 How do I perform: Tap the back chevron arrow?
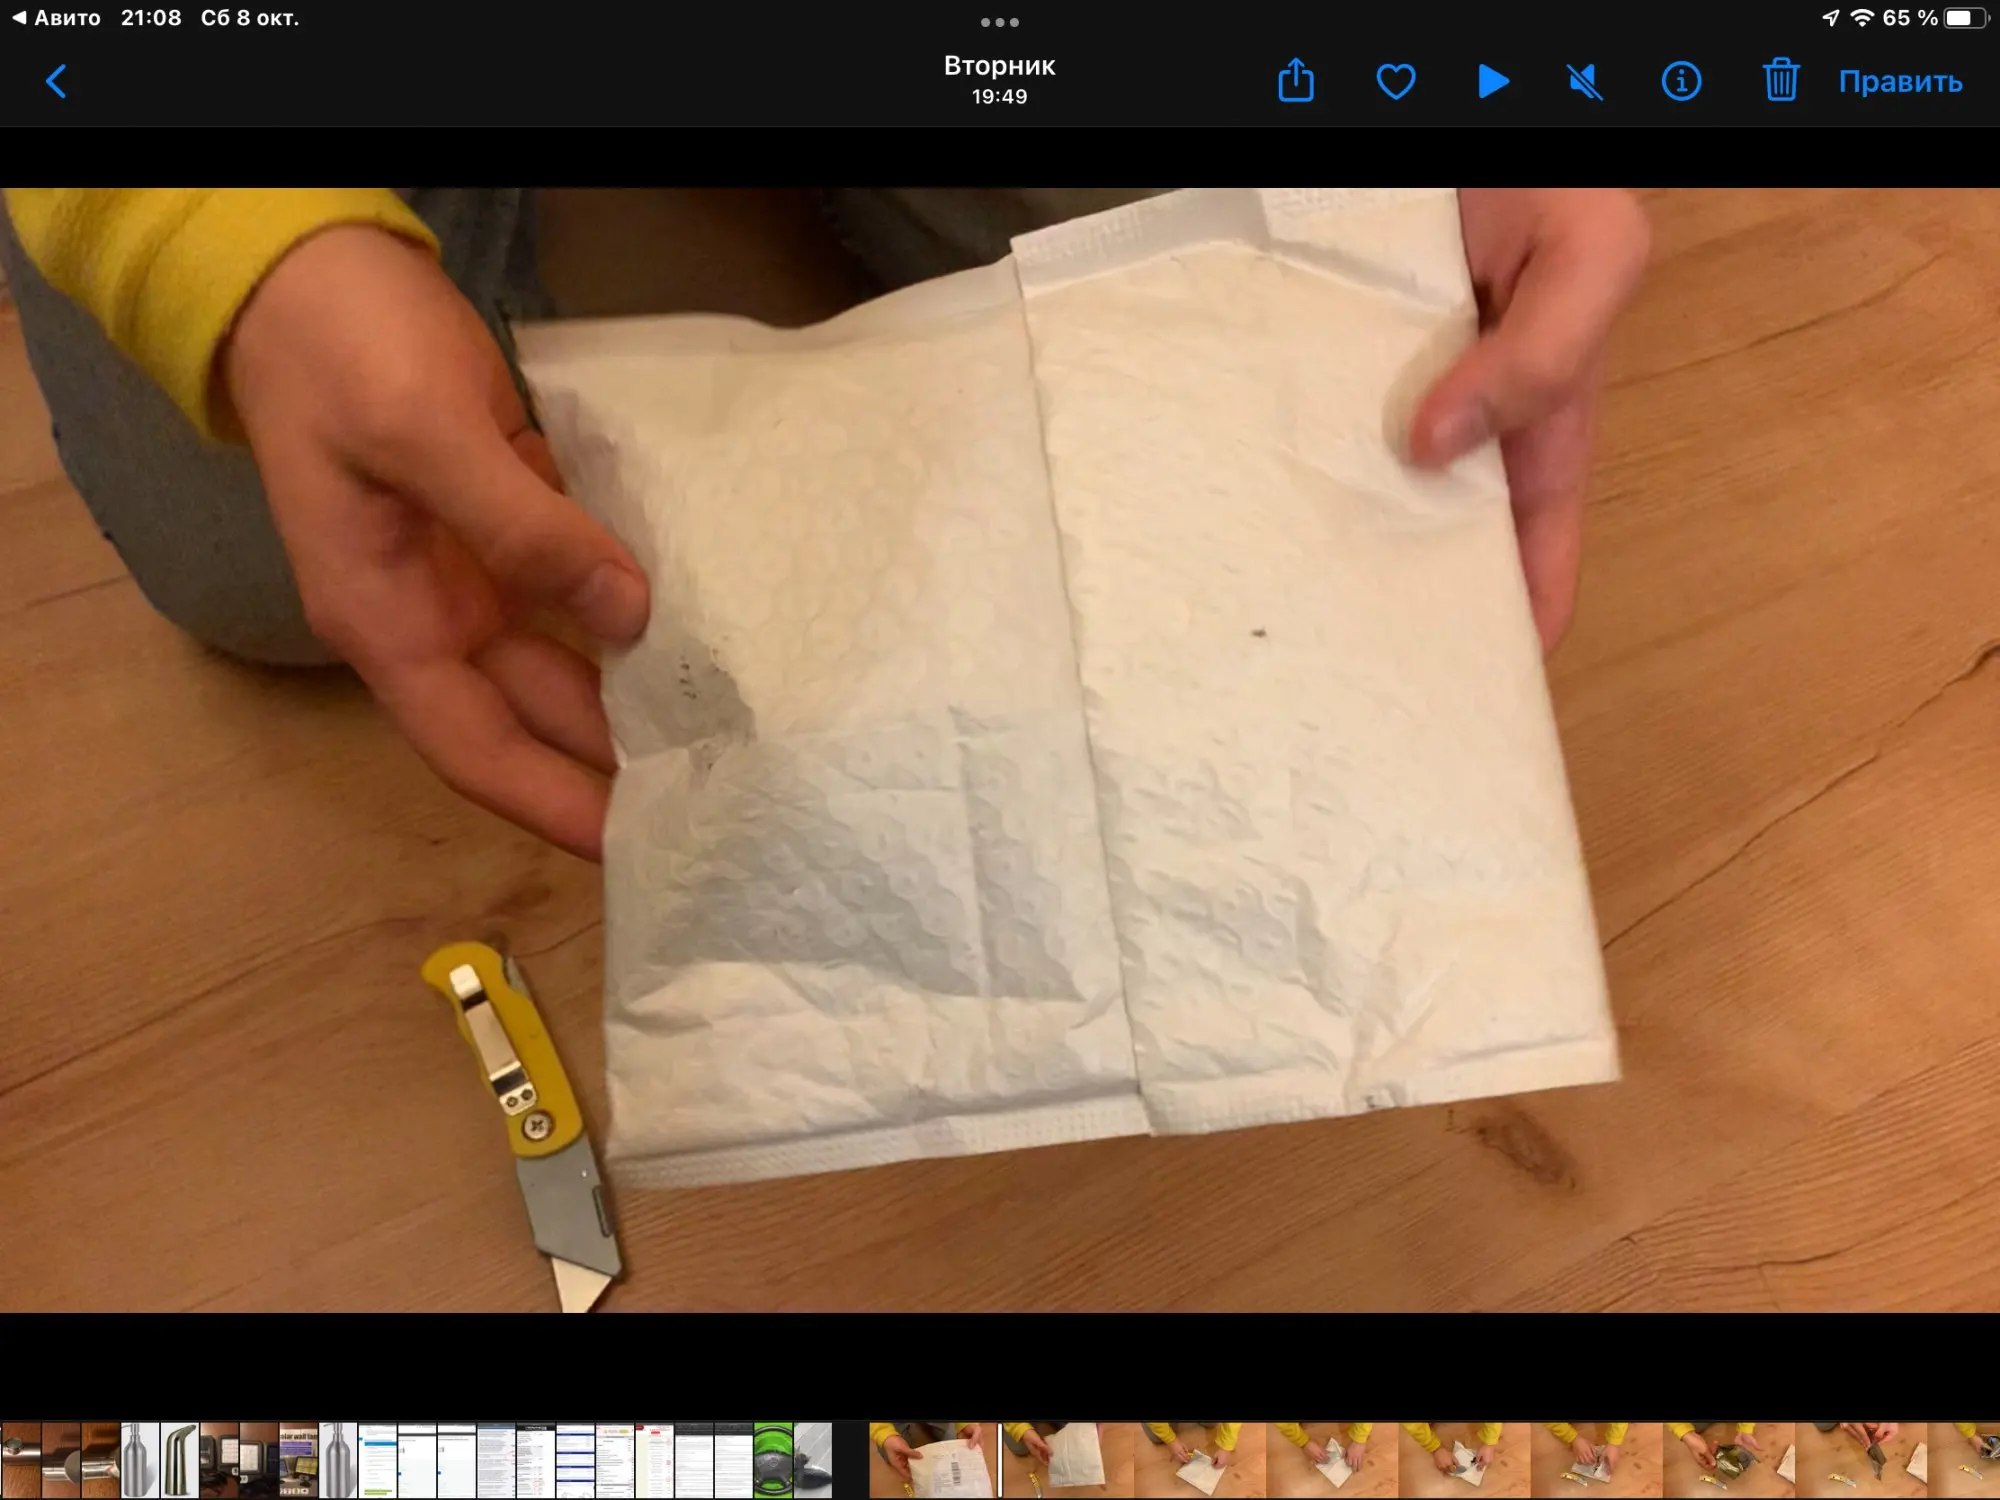pos(57,82)
